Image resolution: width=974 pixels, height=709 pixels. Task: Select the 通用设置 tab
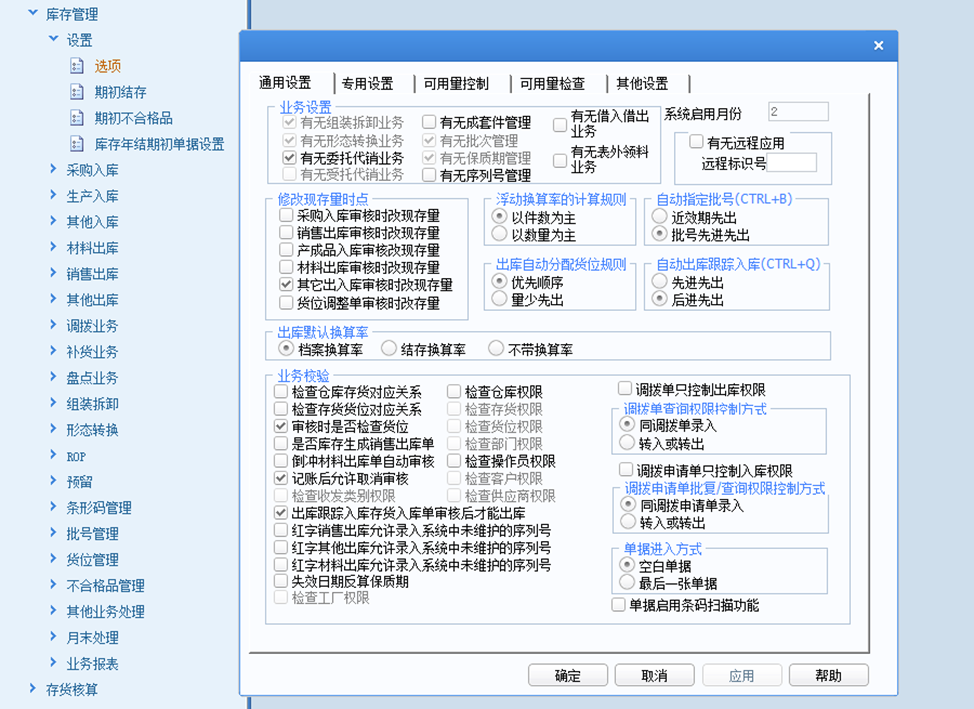[285, 83]
